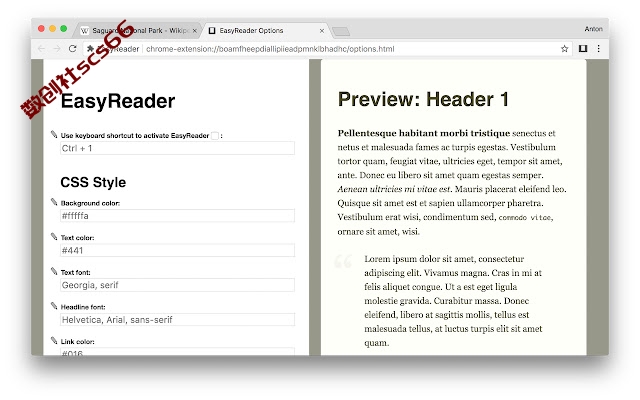The height and width of the screenshot is (400, 640).
Task: Click the Background color label
Action: click(90, 203)
